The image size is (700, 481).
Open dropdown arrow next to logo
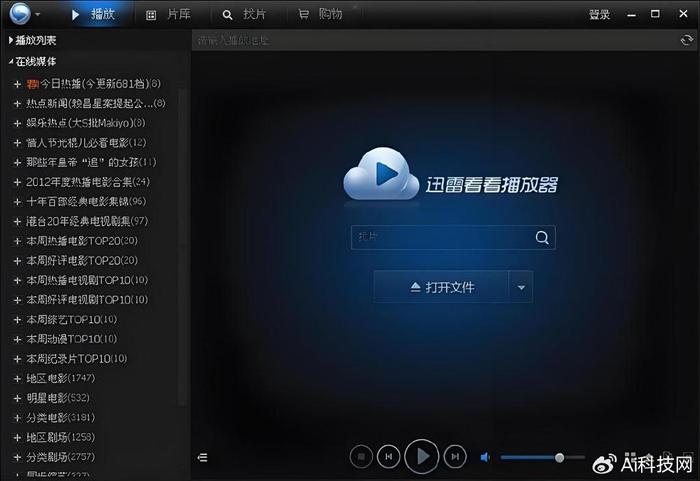tap(38, 14)
